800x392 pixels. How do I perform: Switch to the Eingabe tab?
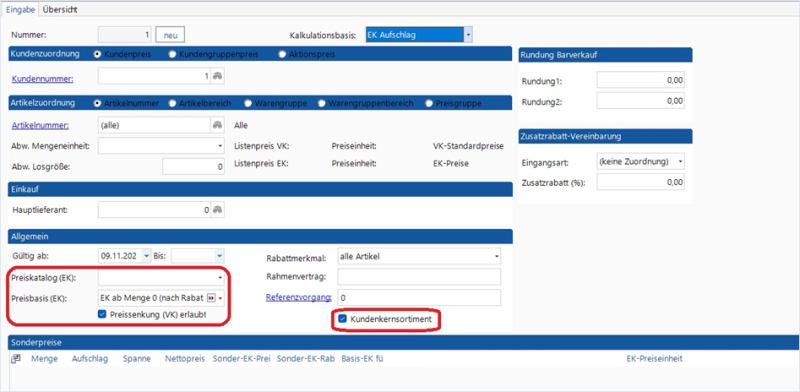pyautogui.click(x=20, y=10)
